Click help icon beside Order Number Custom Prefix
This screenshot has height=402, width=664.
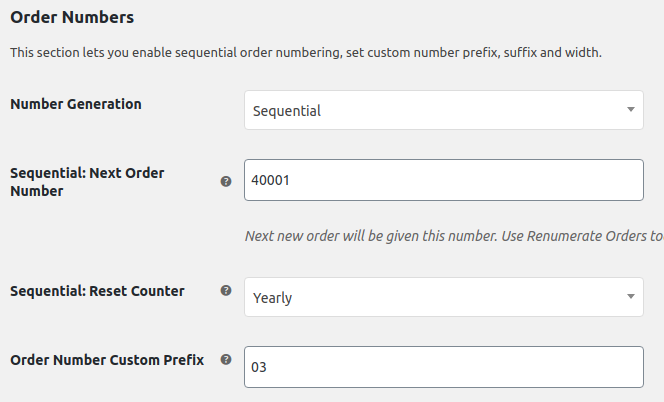tap(226, 360)
